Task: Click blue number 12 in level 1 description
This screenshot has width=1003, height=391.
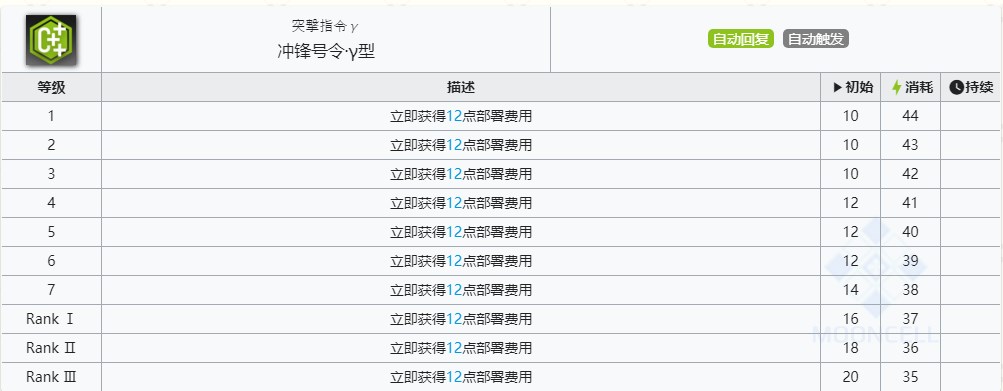Action: pos(454,116)
